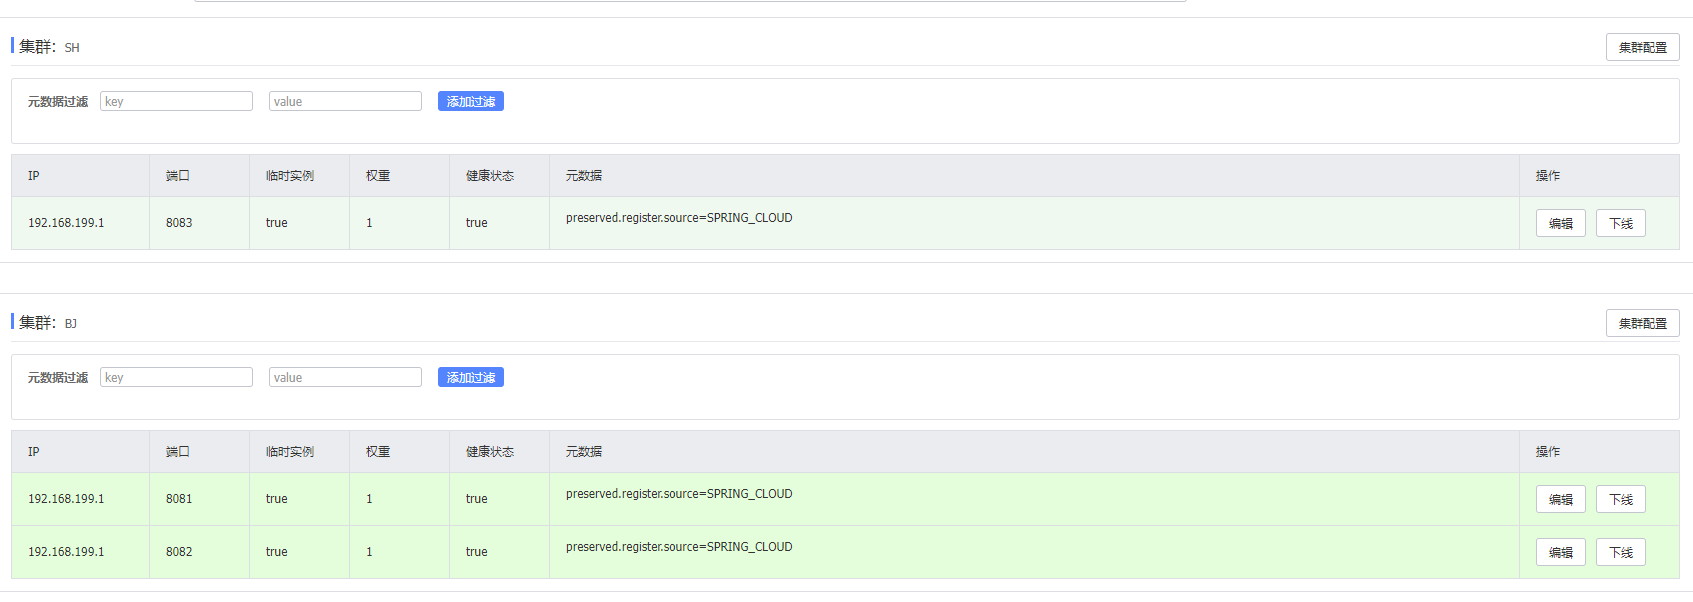The image size is (1693, 602).
Task: Click the 元数据过滤 label in SH cluster
Action: [x=58, y=102]
